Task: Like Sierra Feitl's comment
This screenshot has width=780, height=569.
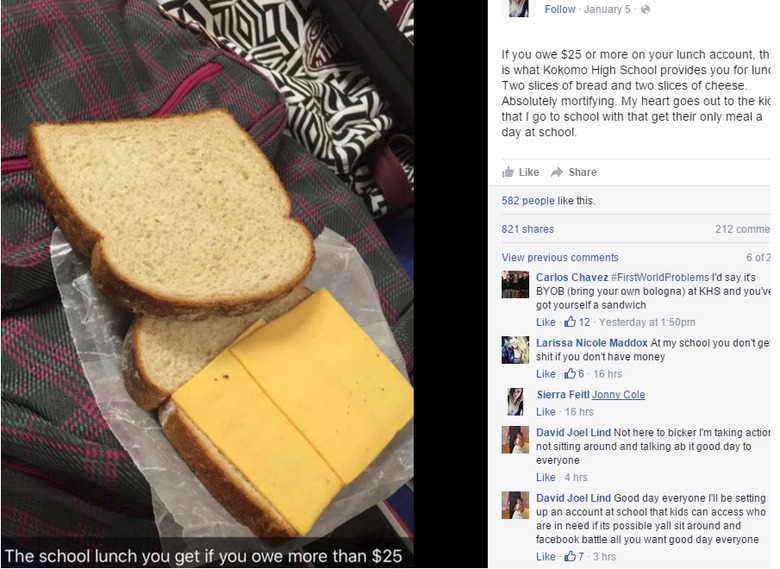Action: coord(545,411)
